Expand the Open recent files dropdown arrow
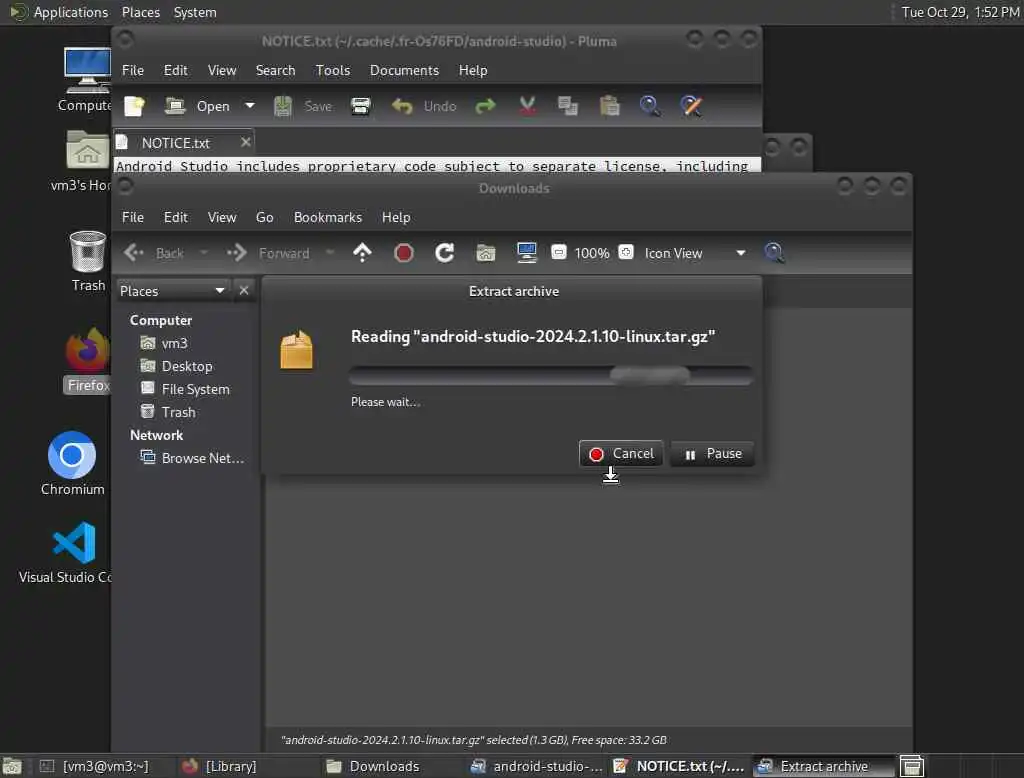 [249, 105]
